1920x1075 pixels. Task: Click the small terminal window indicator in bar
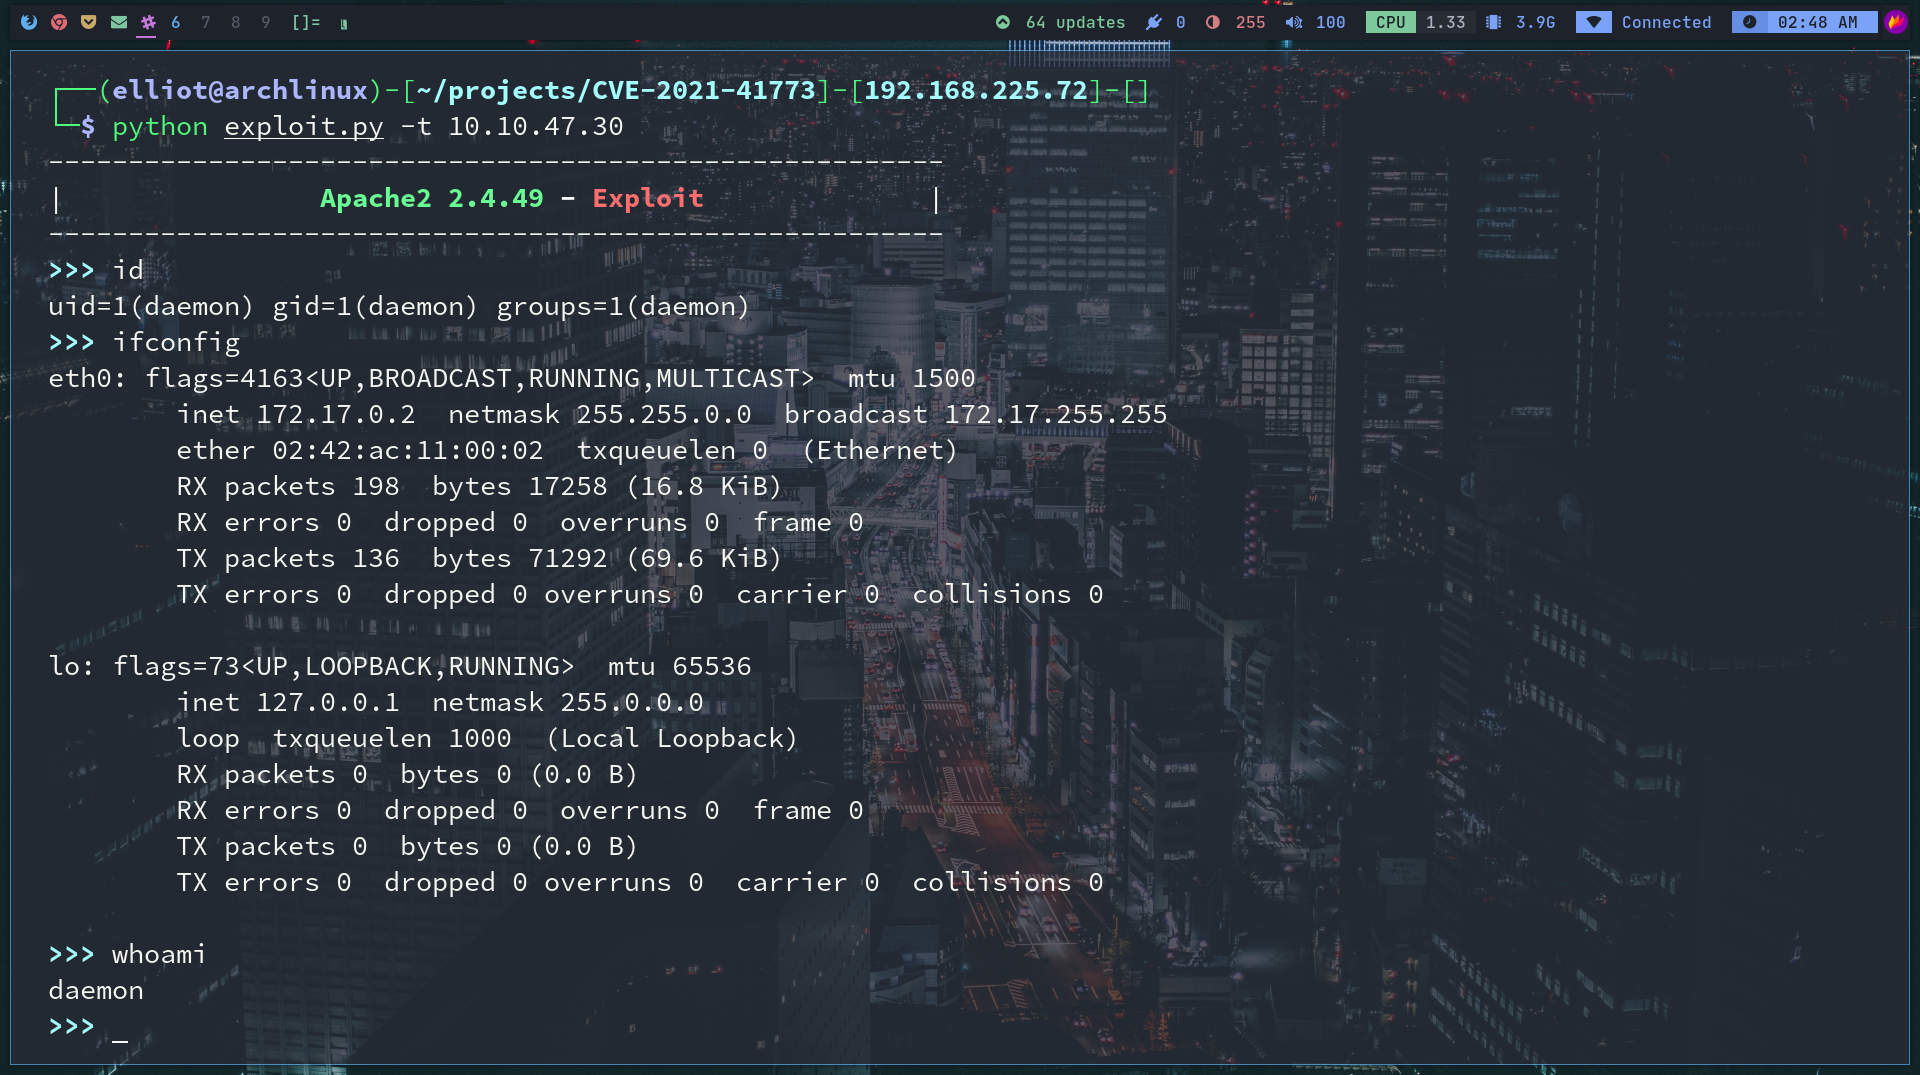[x=344, y=24]
